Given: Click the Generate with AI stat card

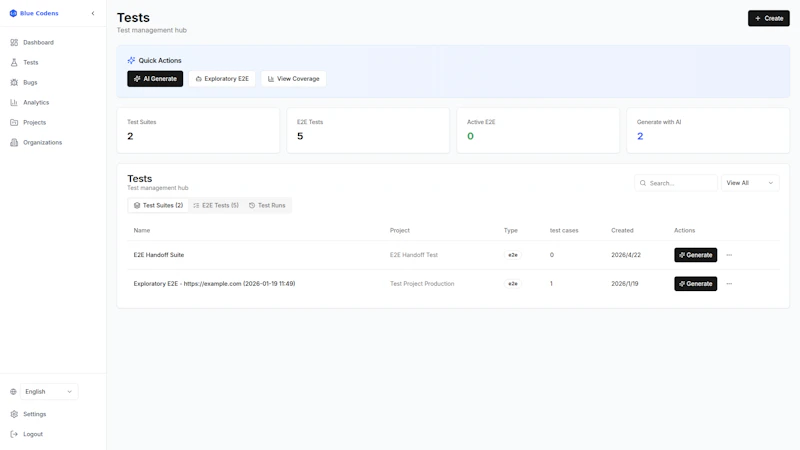Looking at the screenshot, I should tap(708, 130).
